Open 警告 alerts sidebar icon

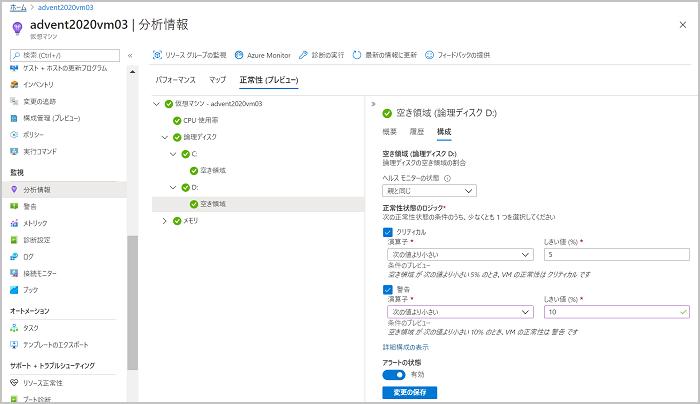(x=14, y=206)
